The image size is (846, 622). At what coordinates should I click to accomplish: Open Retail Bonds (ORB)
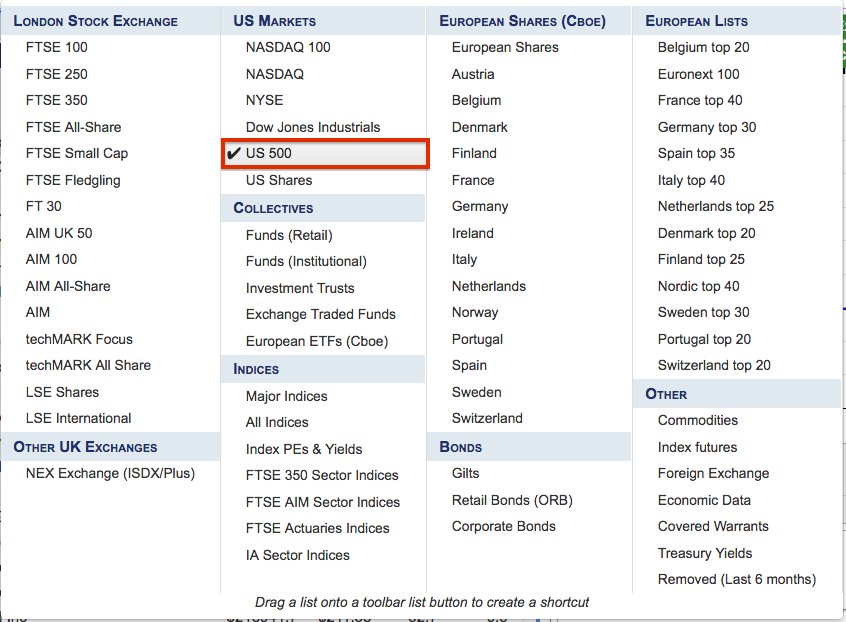click(x=513, y=501)
